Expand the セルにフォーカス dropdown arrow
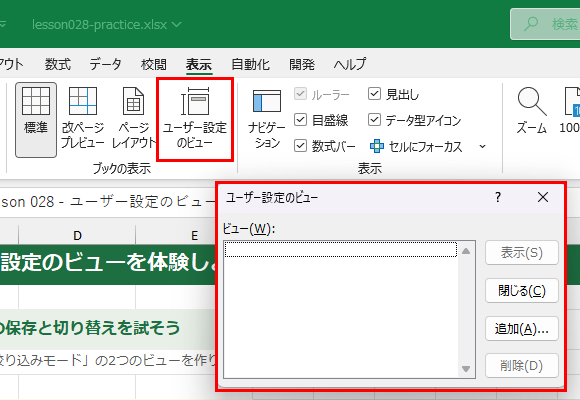The image size is (580, 400). pos(482,146)
